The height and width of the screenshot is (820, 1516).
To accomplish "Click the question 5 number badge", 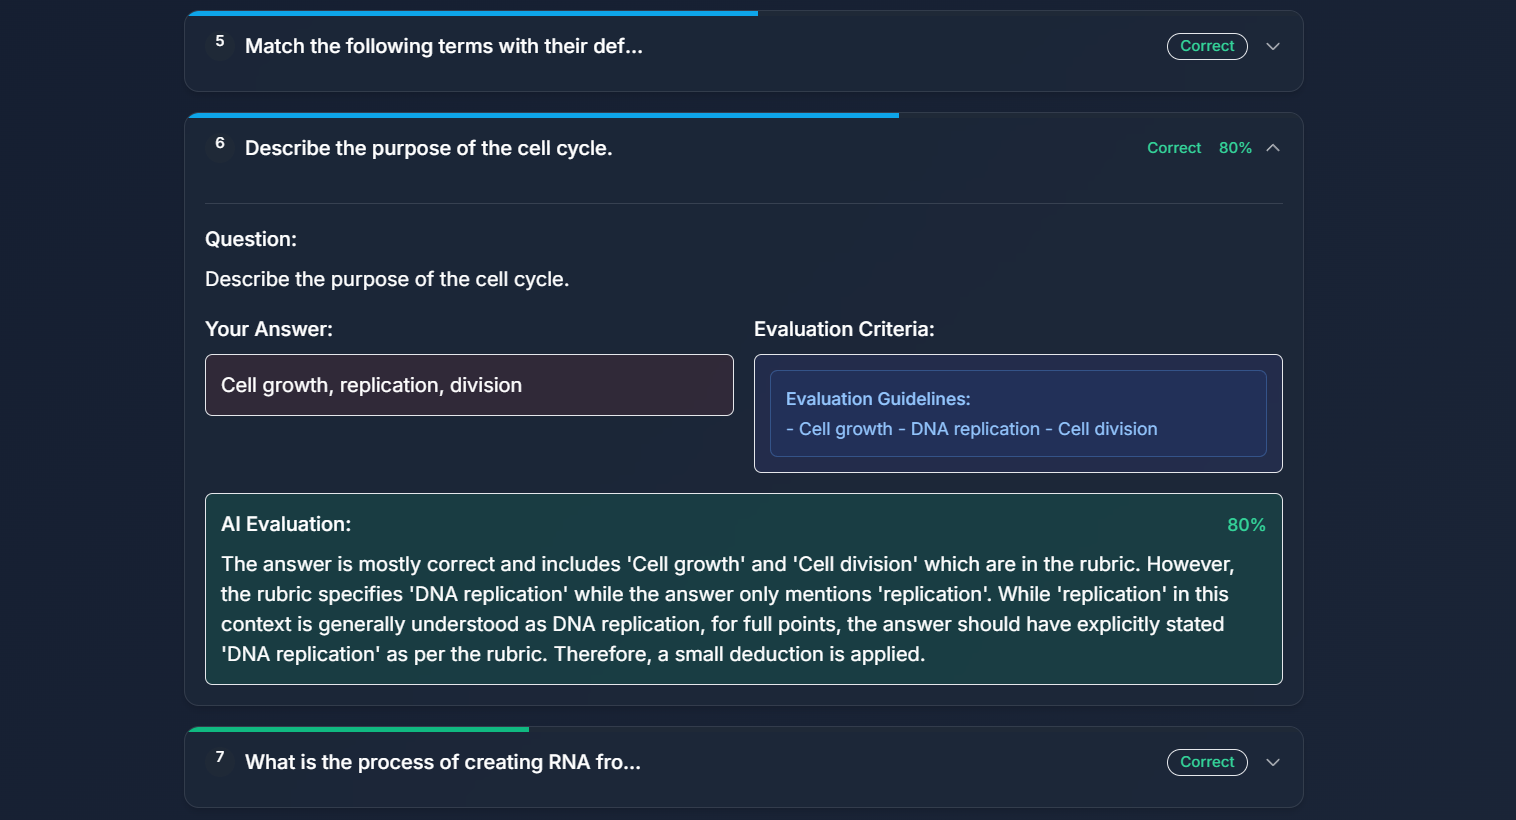I will point(219,44).
